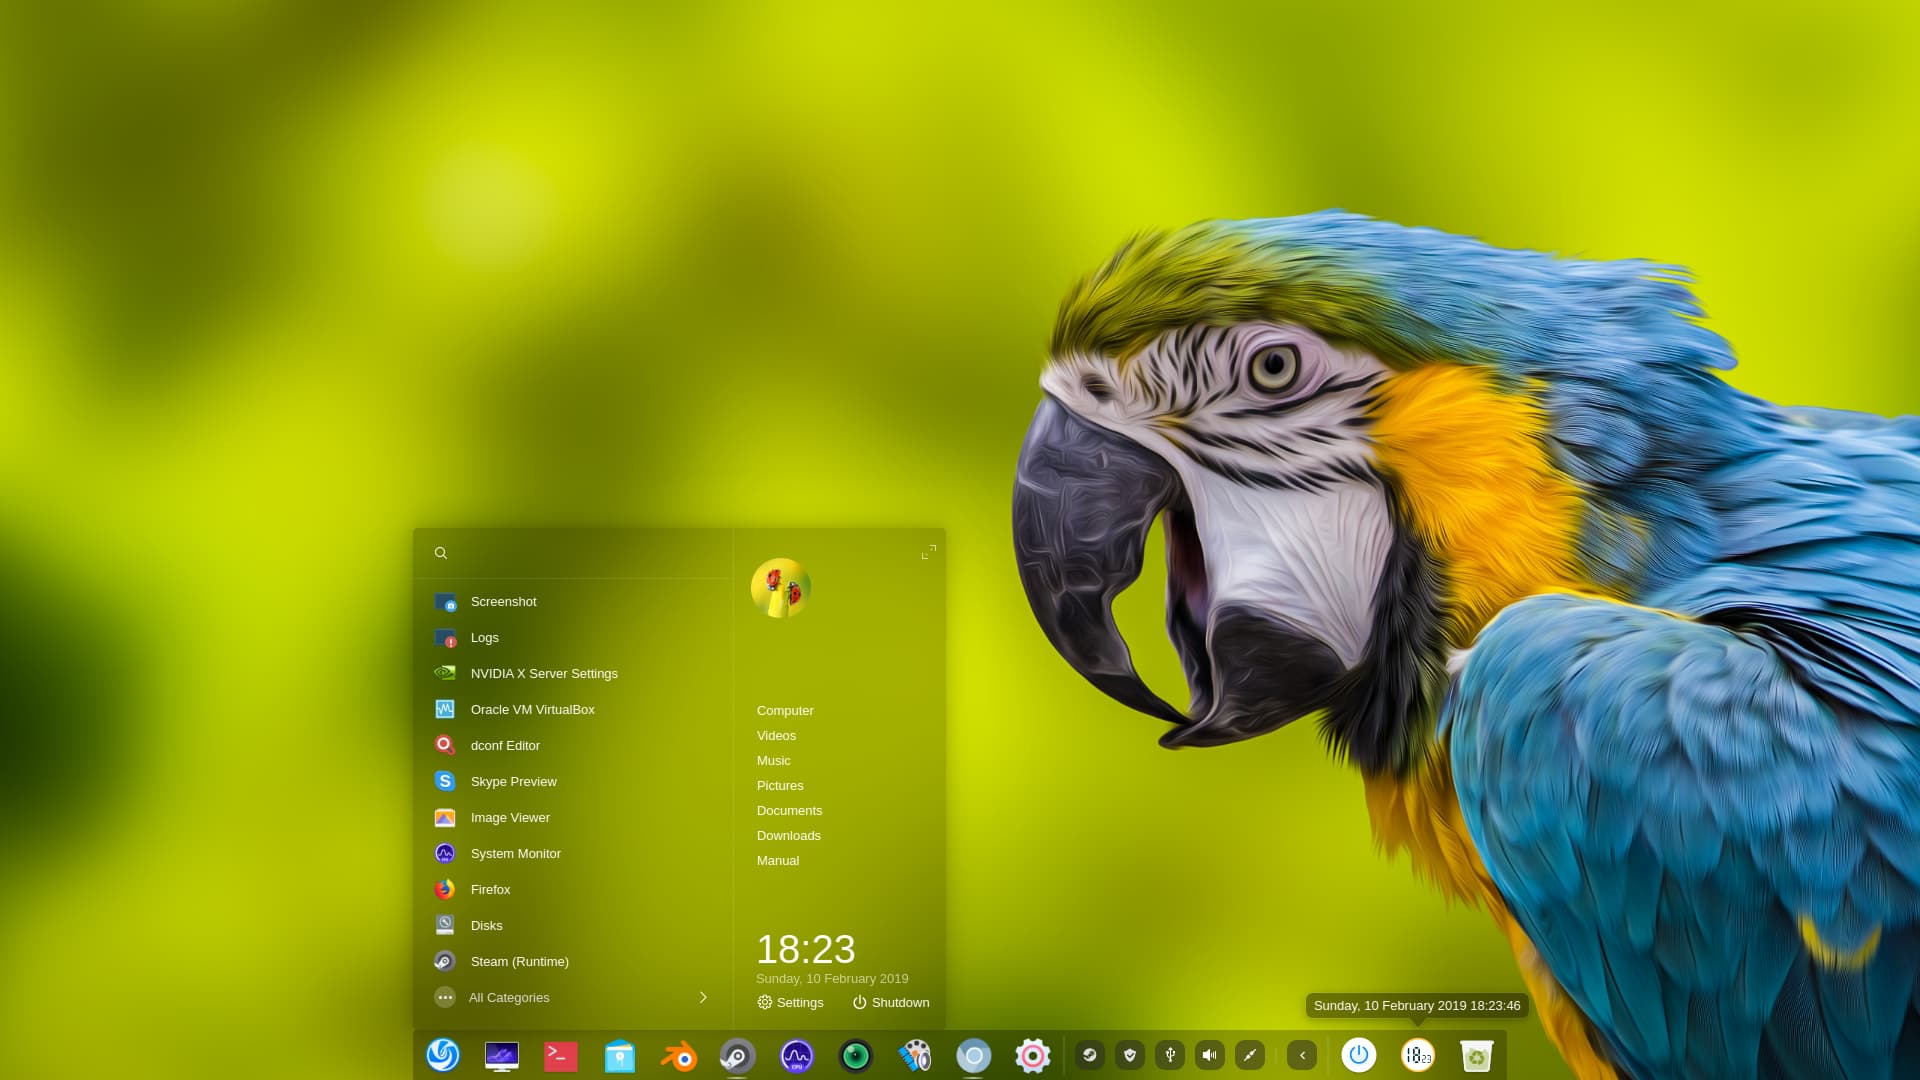Start Steam (Runtime) from the launcher list
The width and height of the screenshot is (1920, 1080).
tap(573, 961)
